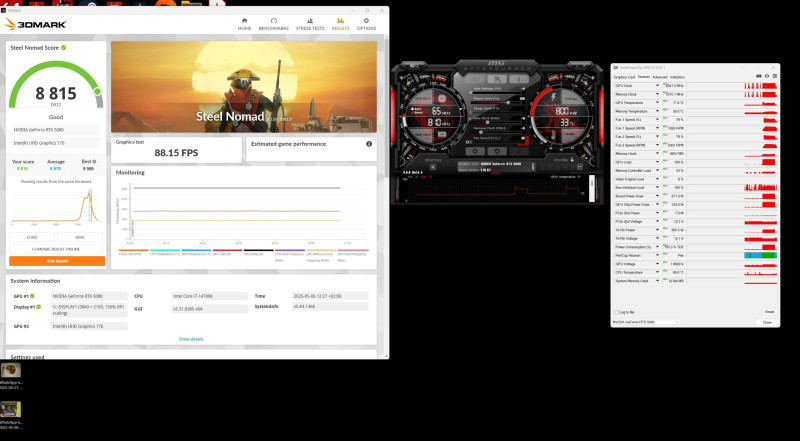
Task: Select GPU-Z Sensors tab
Action: pyautogui.click(x=644, y=77)
